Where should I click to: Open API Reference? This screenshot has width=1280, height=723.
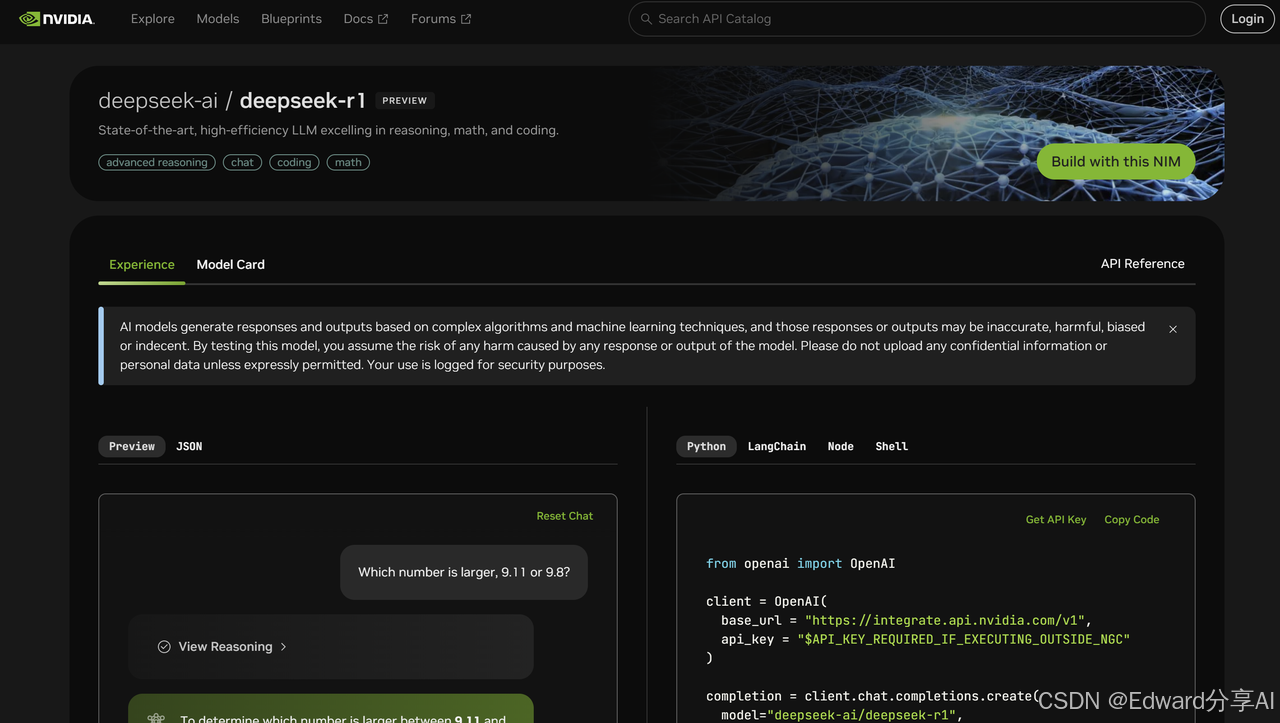coord(1143,264)
